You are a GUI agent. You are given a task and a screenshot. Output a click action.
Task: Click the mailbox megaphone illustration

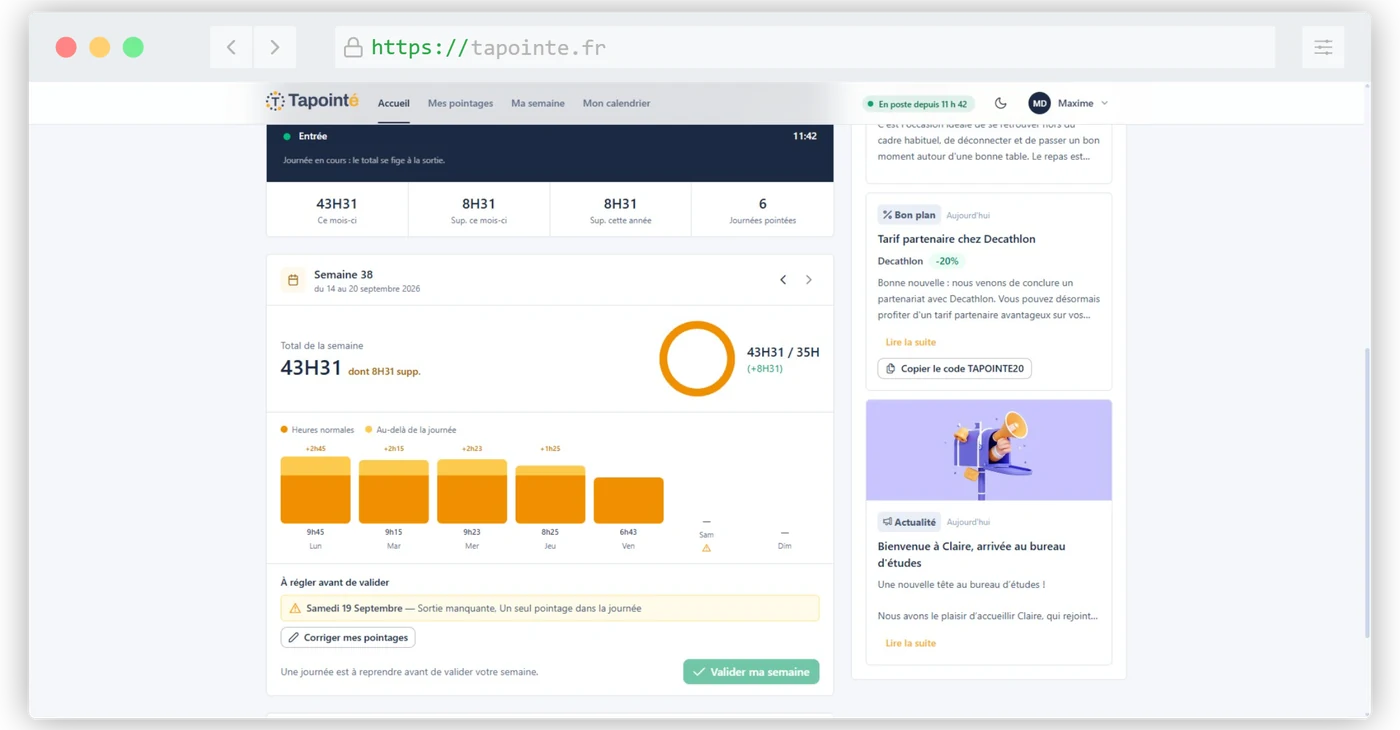click(x=989, y=450)
